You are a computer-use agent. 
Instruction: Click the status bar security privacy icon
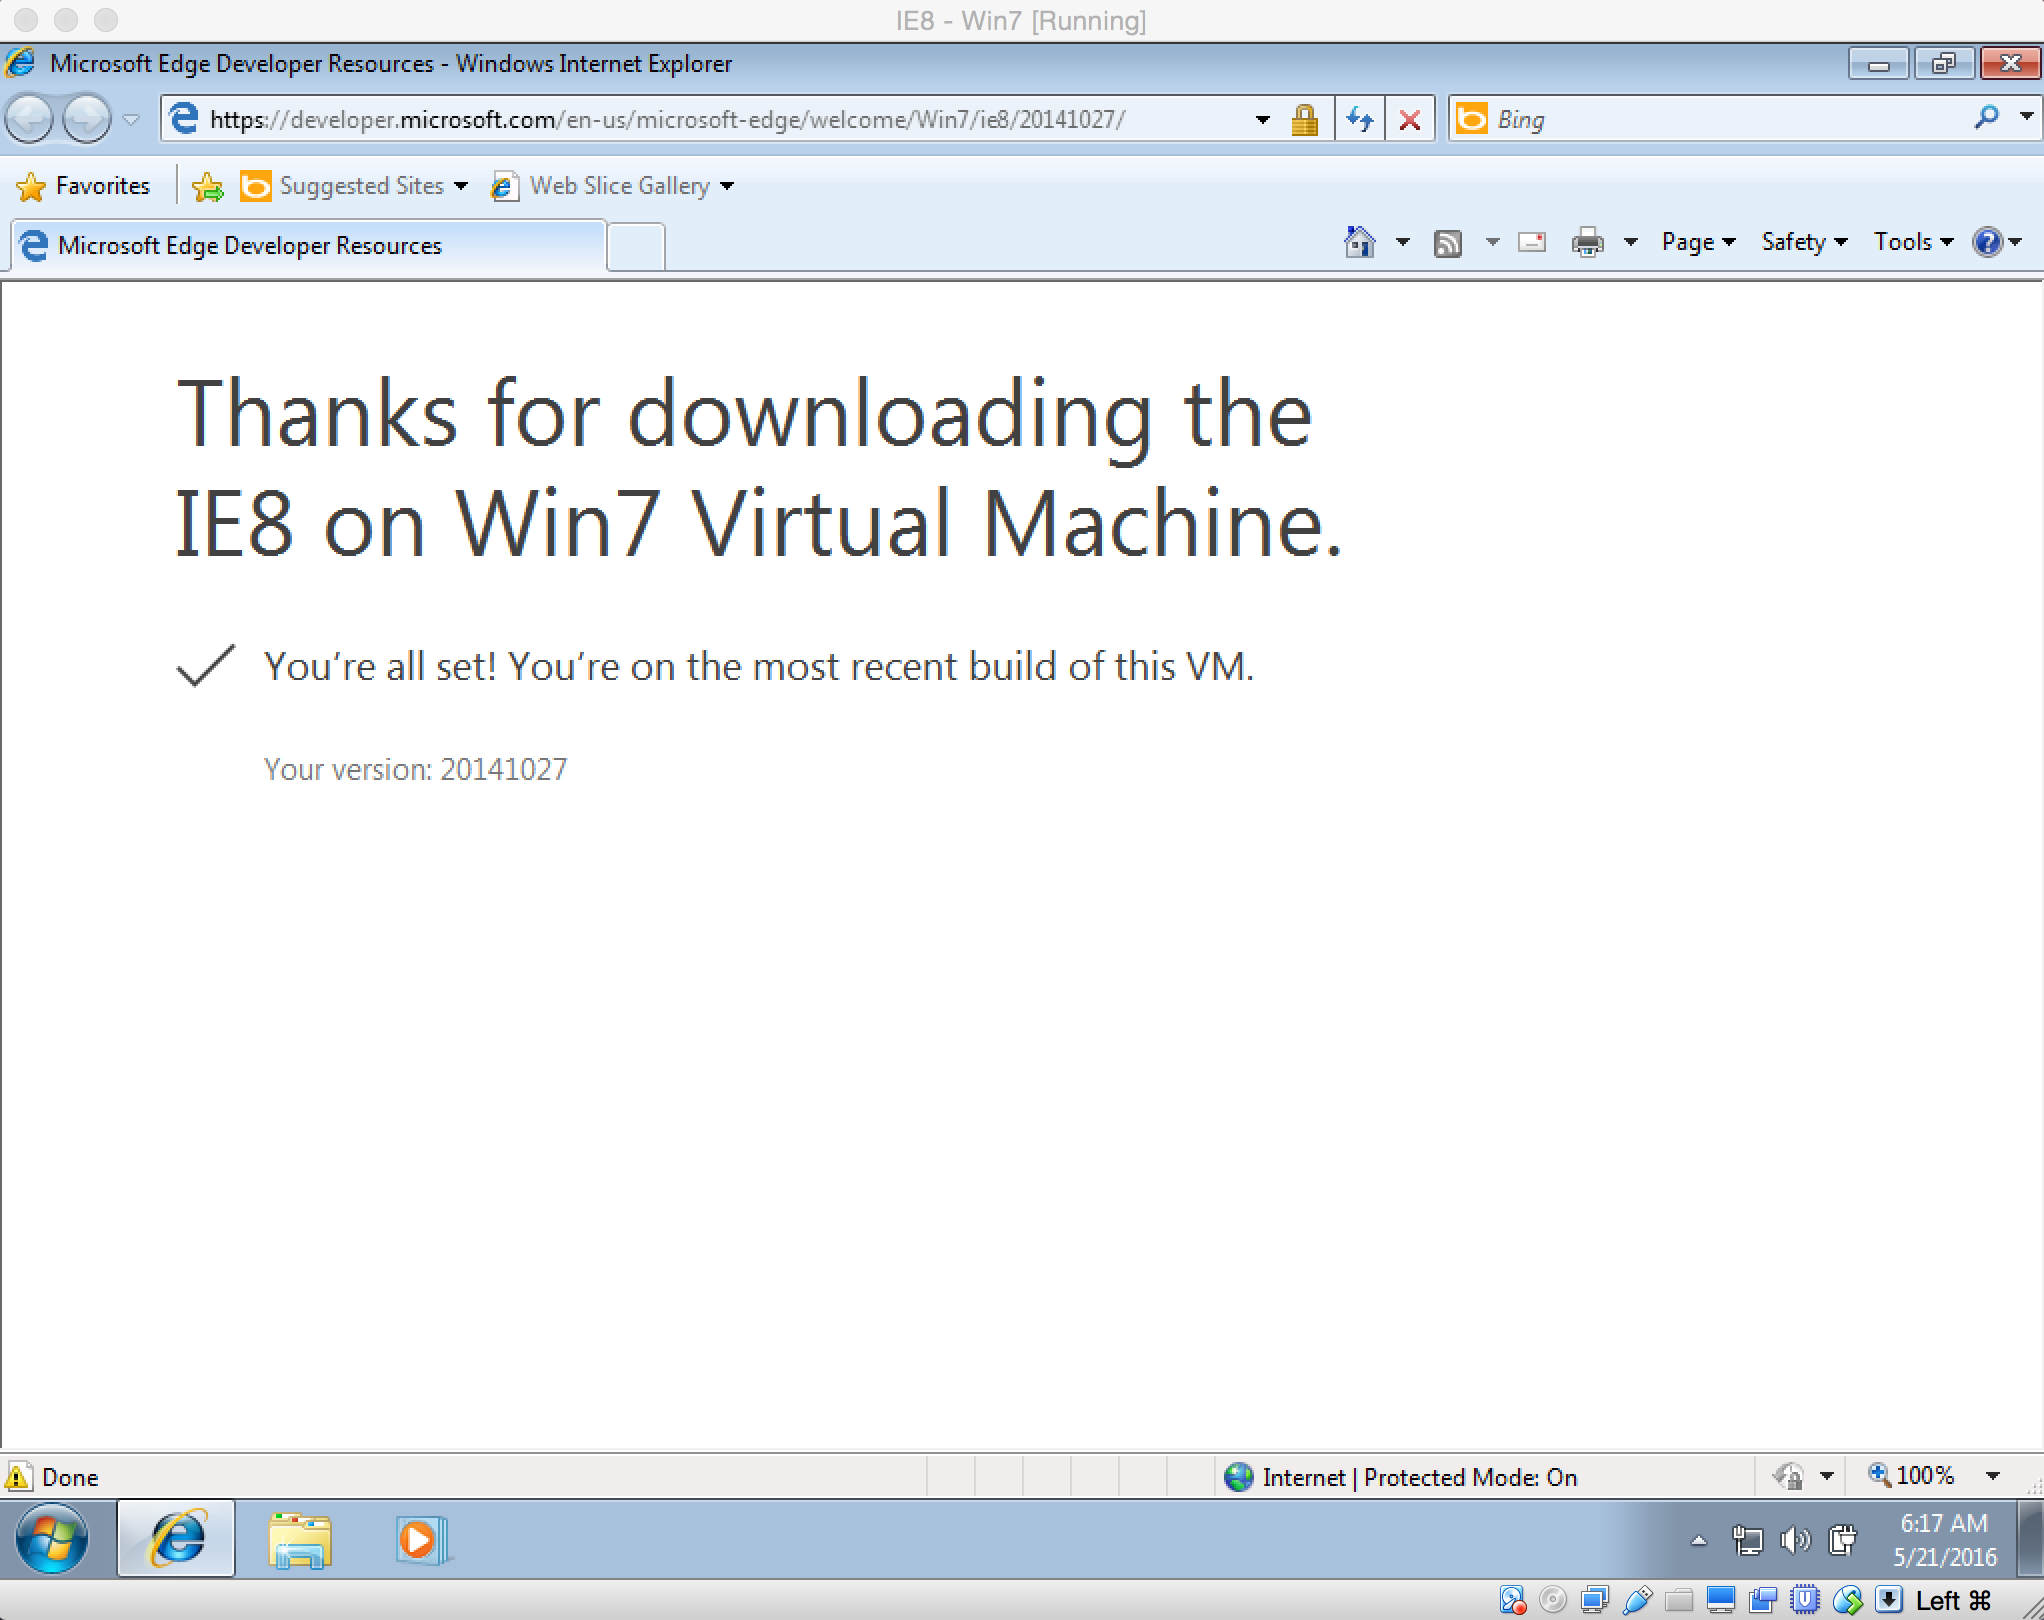coord(1789,1476)
